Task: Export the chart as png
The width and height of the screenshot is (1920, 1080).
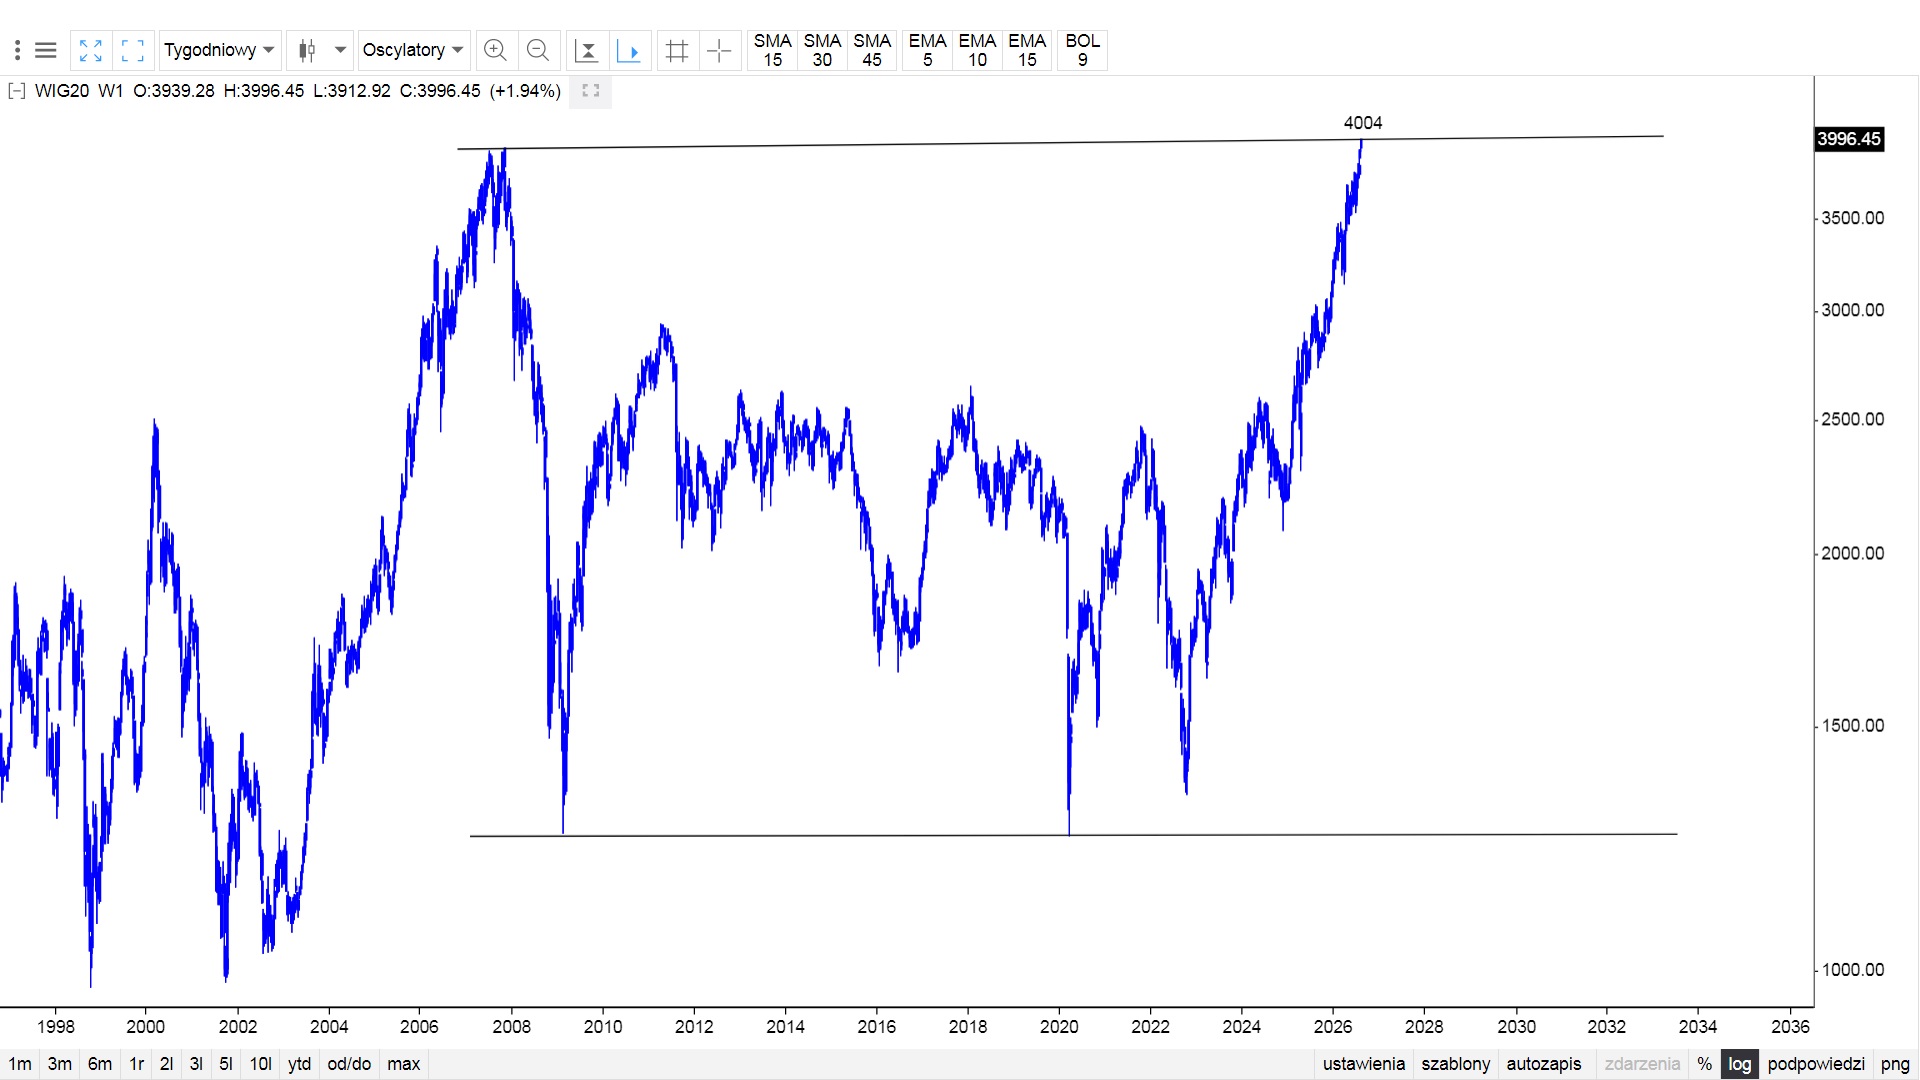Action: (1895, 1064)
